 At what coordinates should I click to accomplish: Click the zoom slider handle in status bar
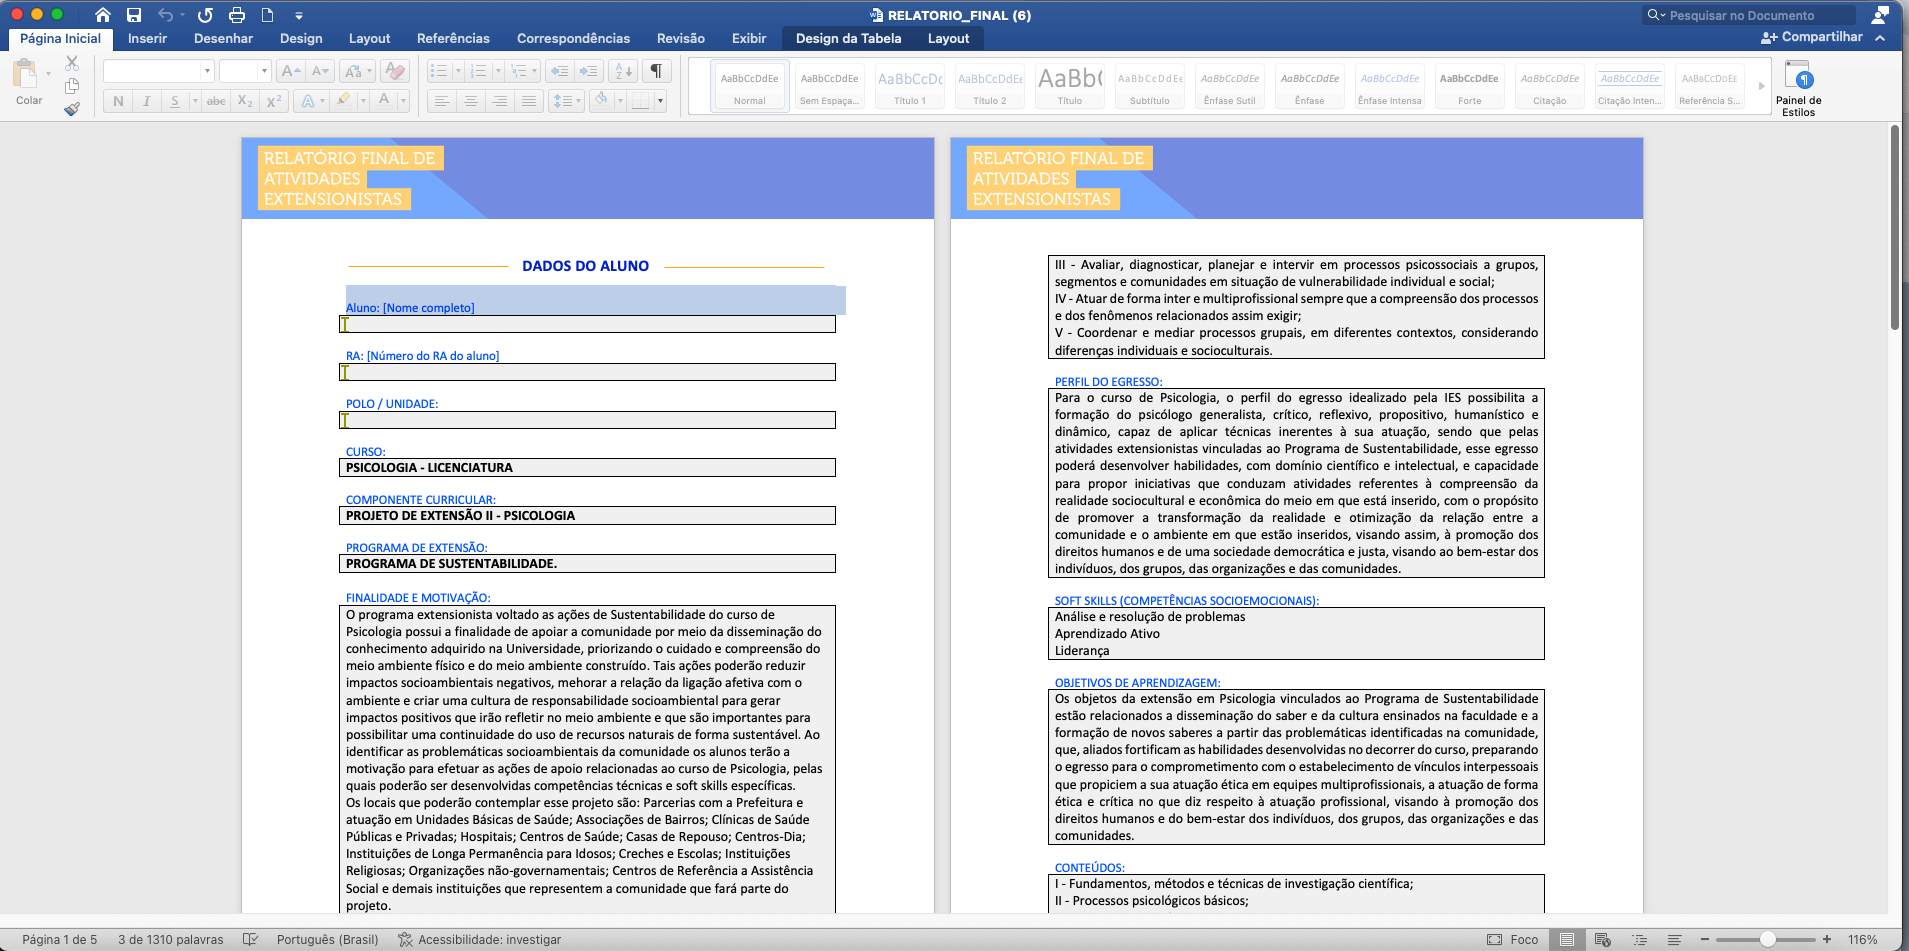point(1768,939)
